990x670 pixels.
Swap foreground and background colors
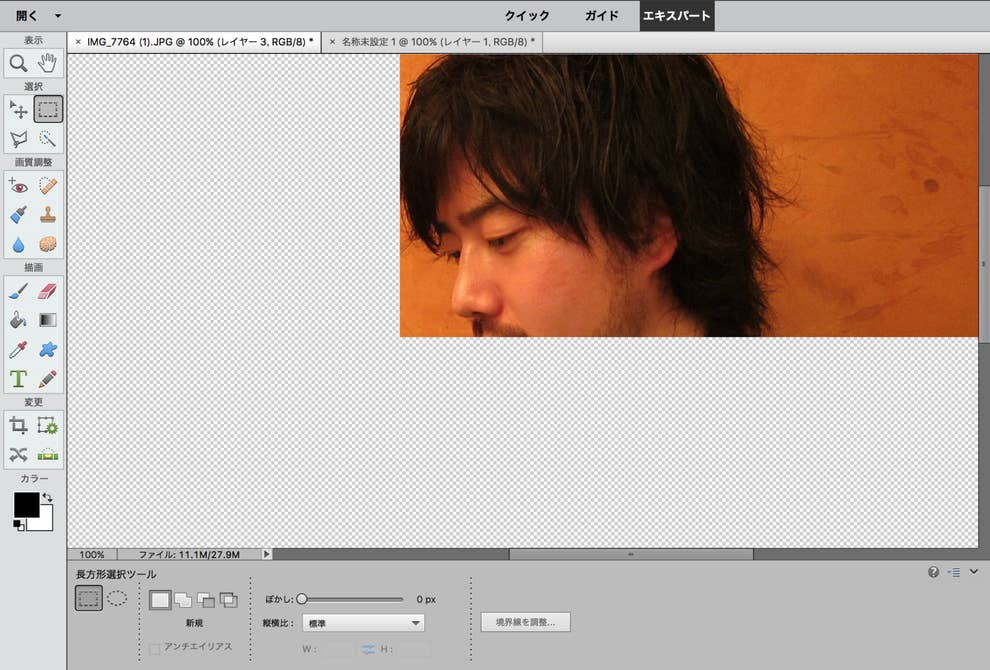tap(47, 497)
